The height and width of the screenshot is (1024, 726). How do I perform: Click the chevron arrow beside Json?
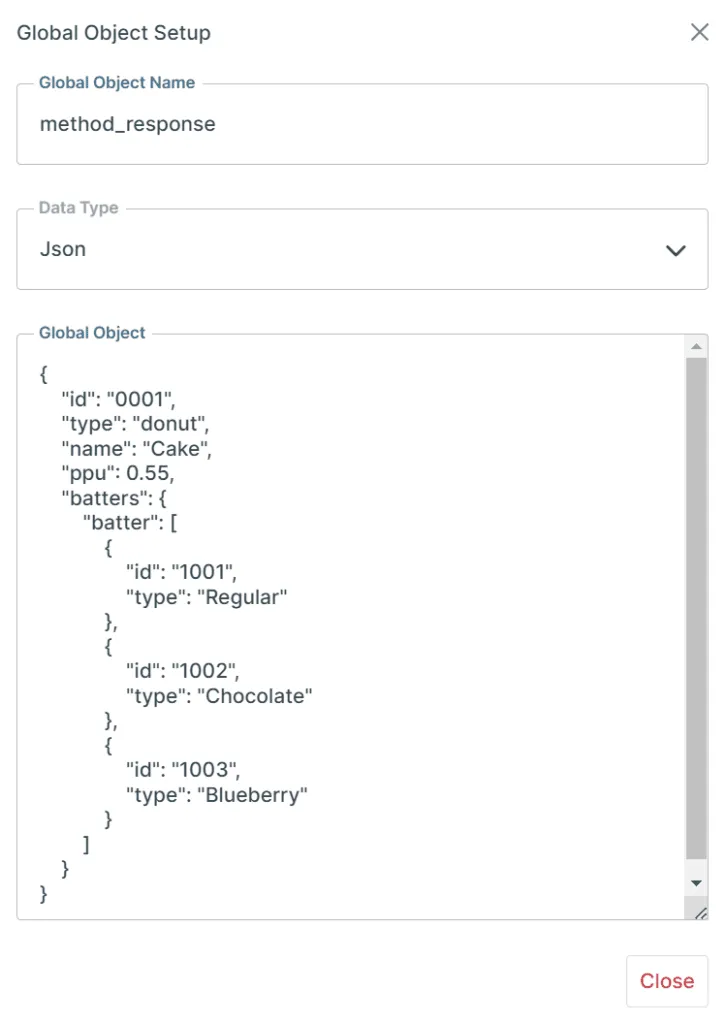[676, 250]
